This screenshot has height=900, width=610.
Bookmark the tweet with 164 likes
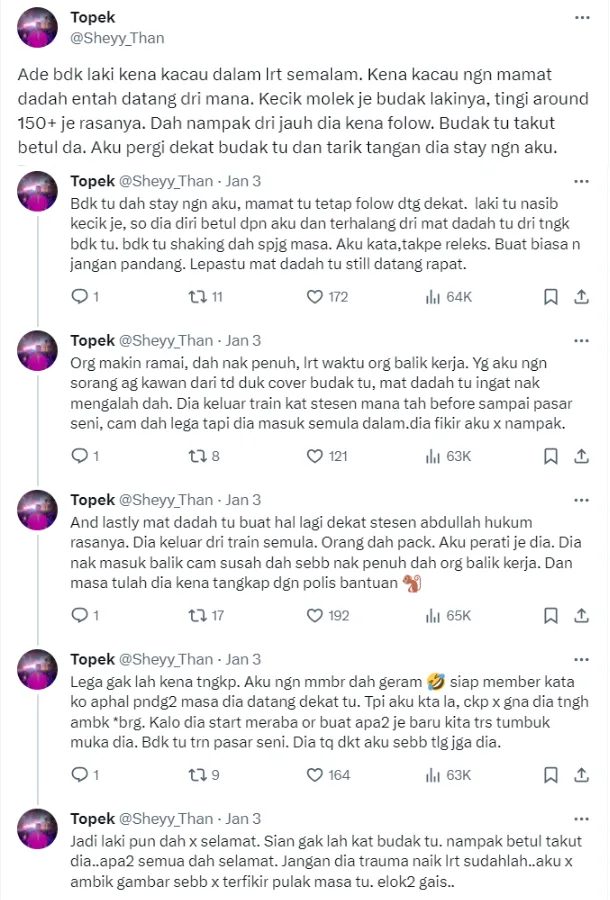(x=550, y=775)
